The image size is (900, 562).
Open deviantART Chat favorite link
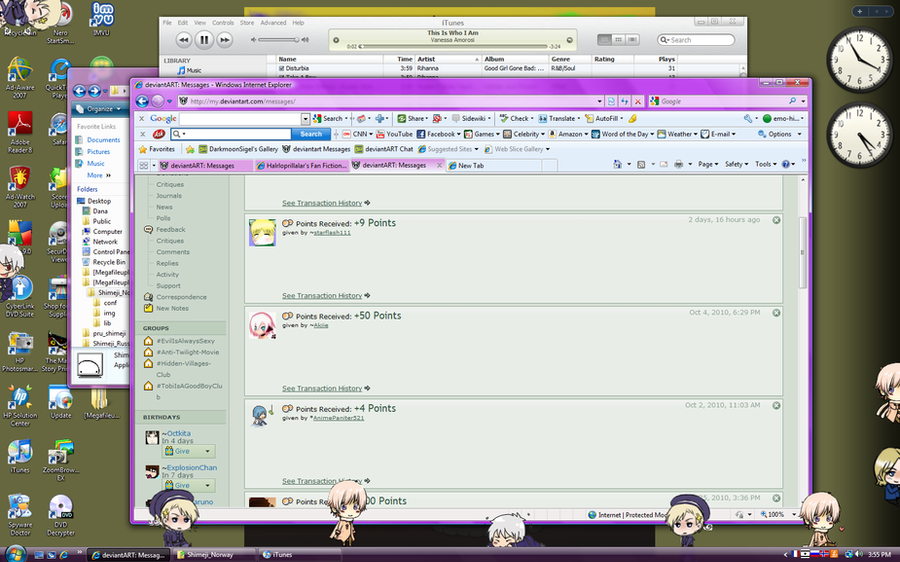[383, 149]
